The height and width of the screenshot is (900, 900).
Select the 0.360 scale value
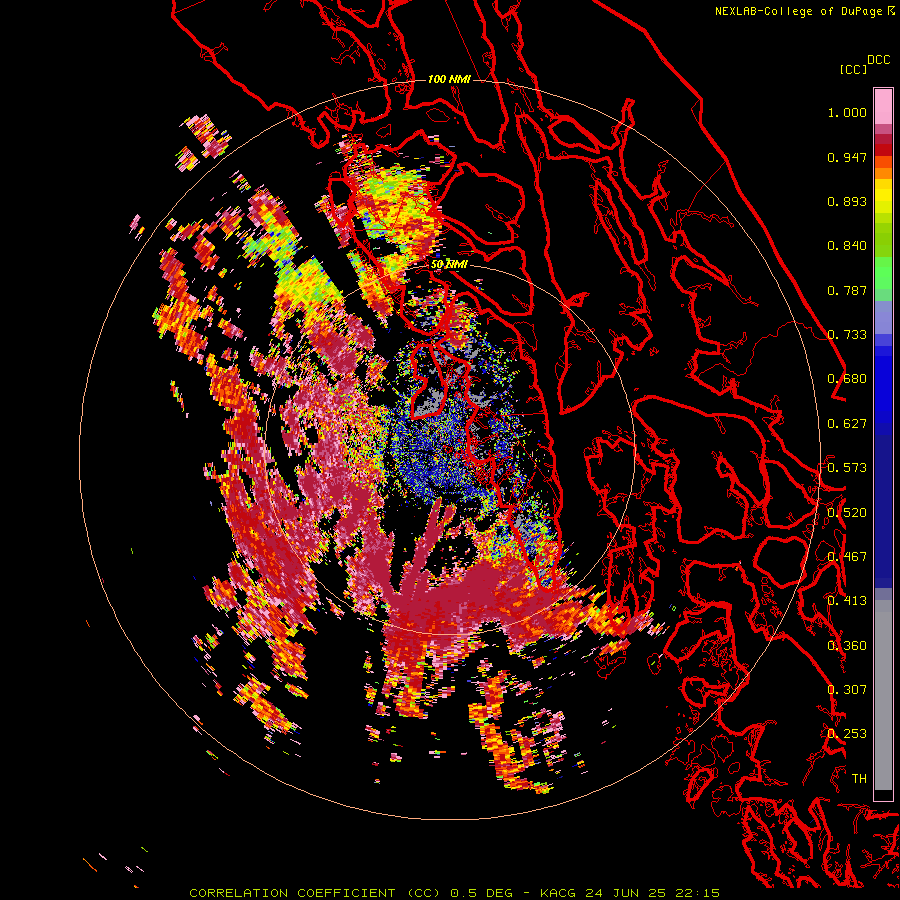(x=847, y=646)
